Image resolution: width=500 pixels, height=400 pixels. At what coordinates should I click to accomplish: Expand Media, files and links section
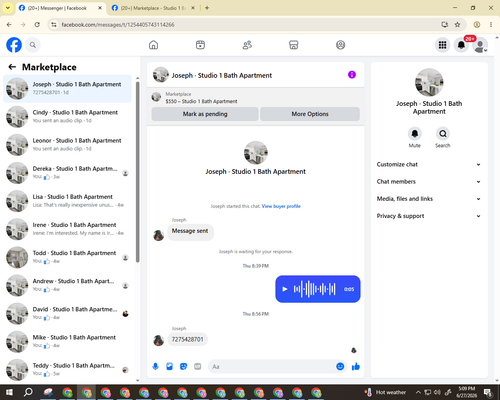pos(429,199)
